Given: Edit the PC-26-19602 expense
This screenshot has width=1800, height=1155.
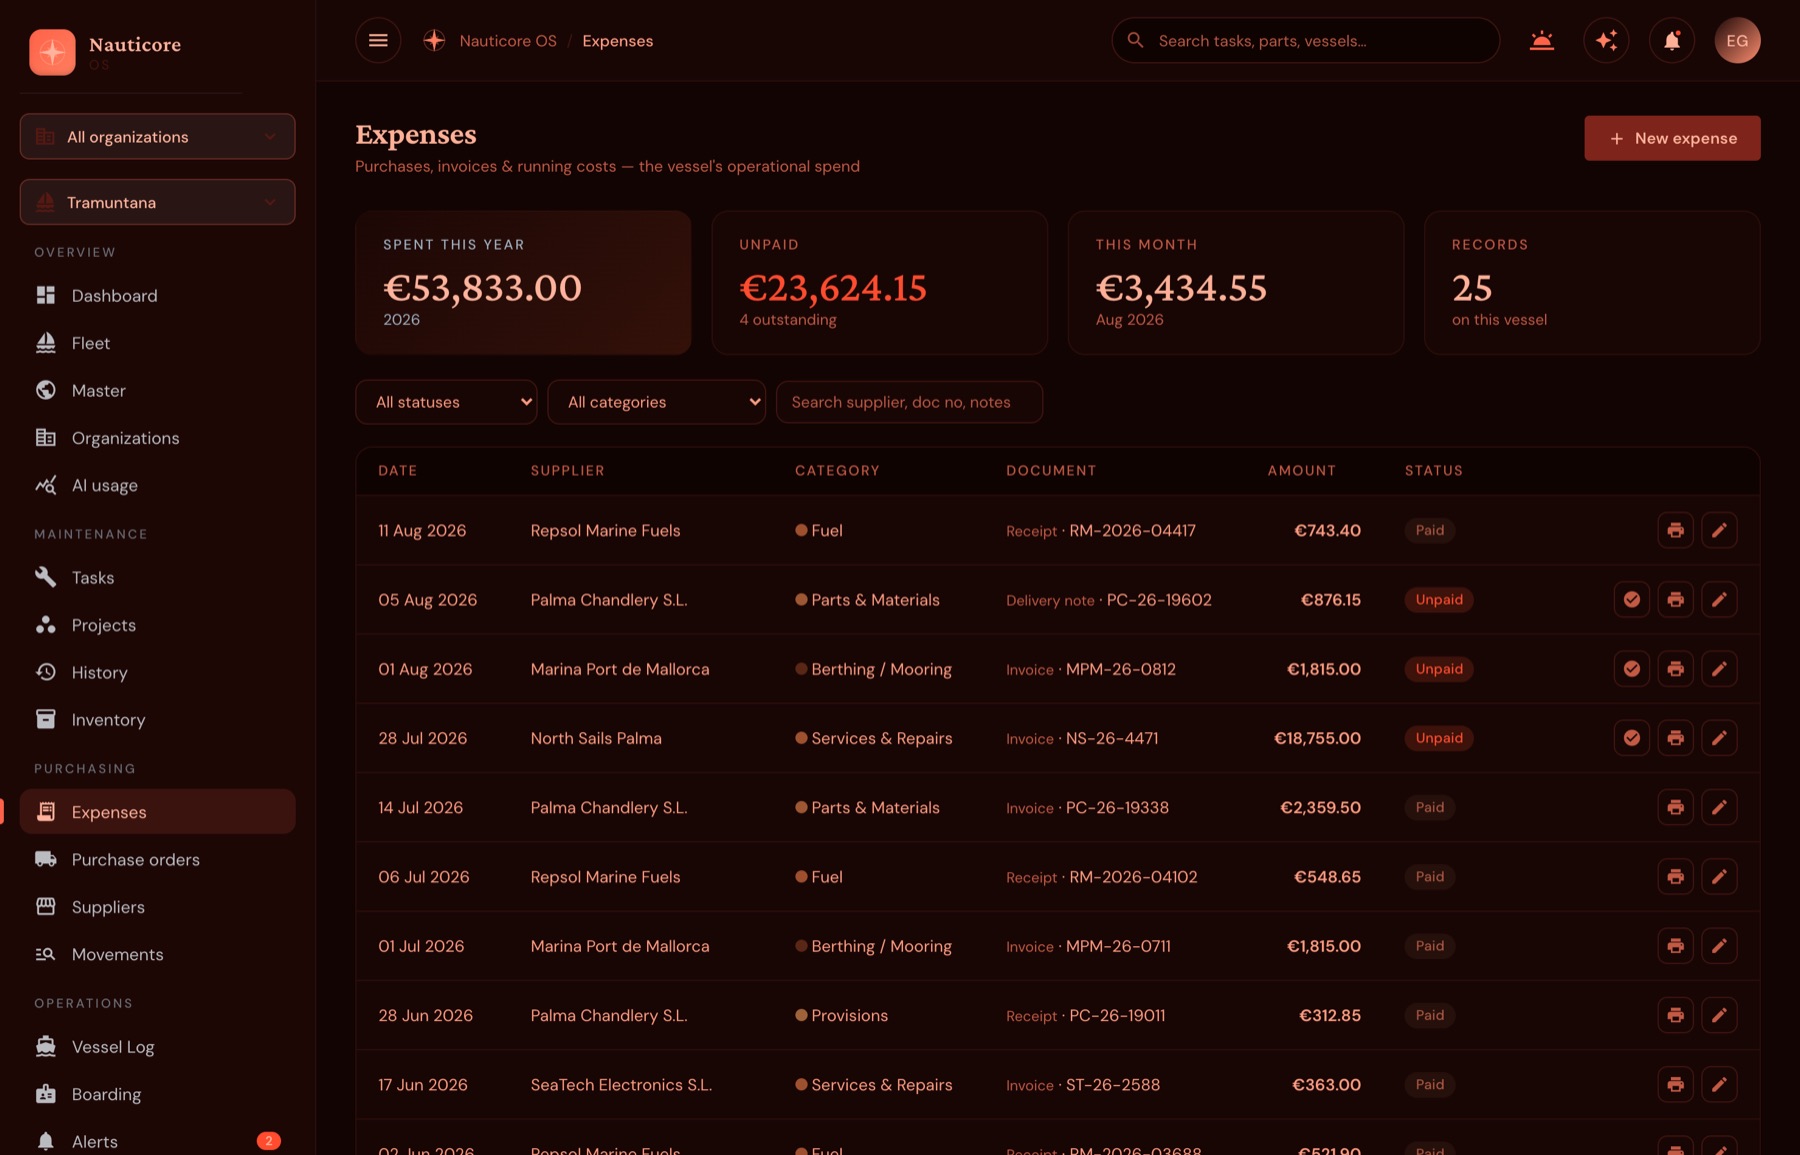Looking at the screenshot, I should point(1719,600).
